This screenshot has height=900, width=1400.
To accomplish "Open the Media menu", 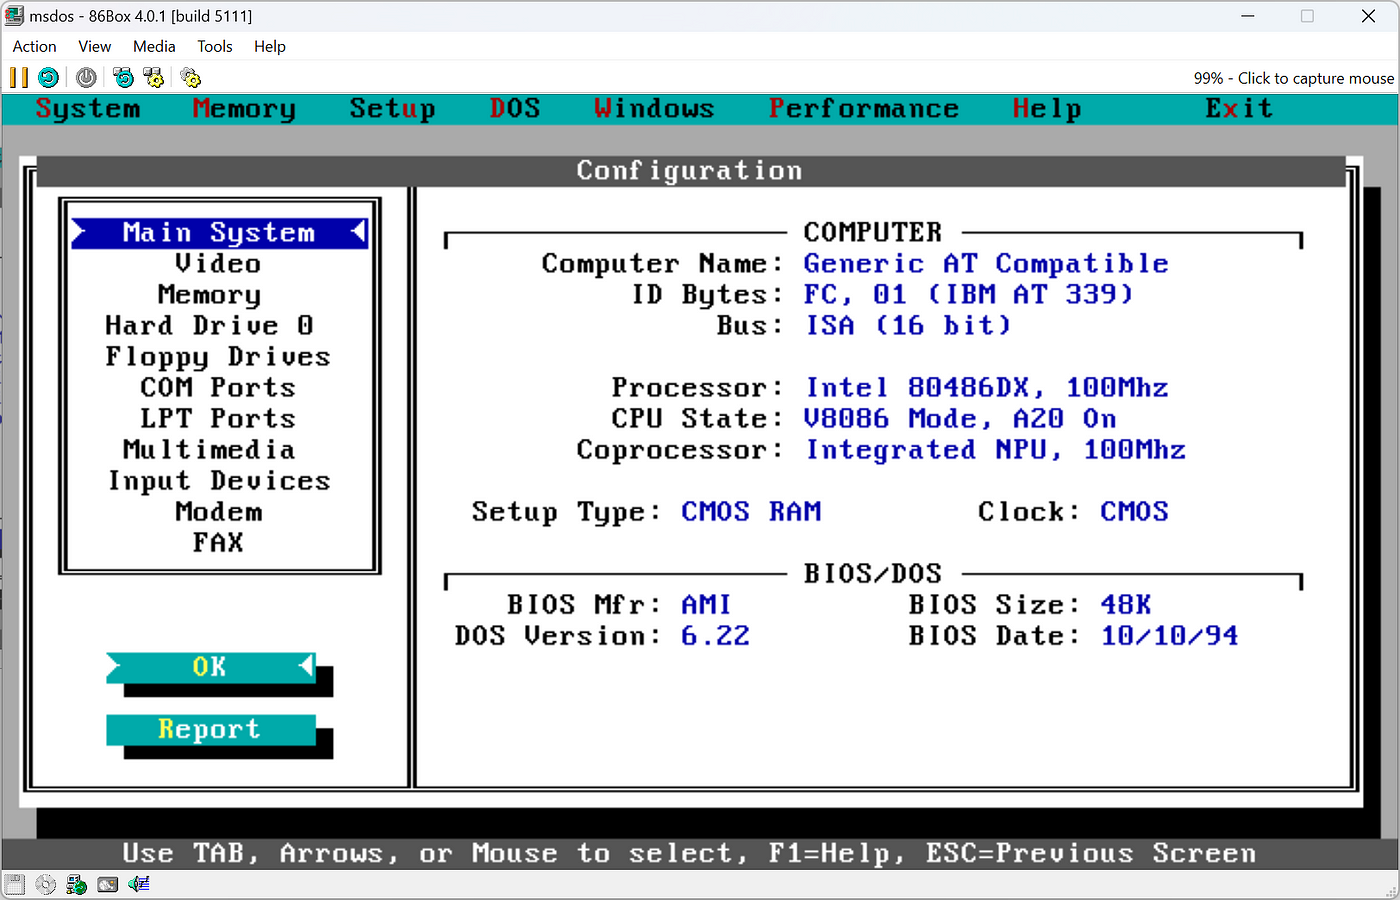I will (154, 46).
